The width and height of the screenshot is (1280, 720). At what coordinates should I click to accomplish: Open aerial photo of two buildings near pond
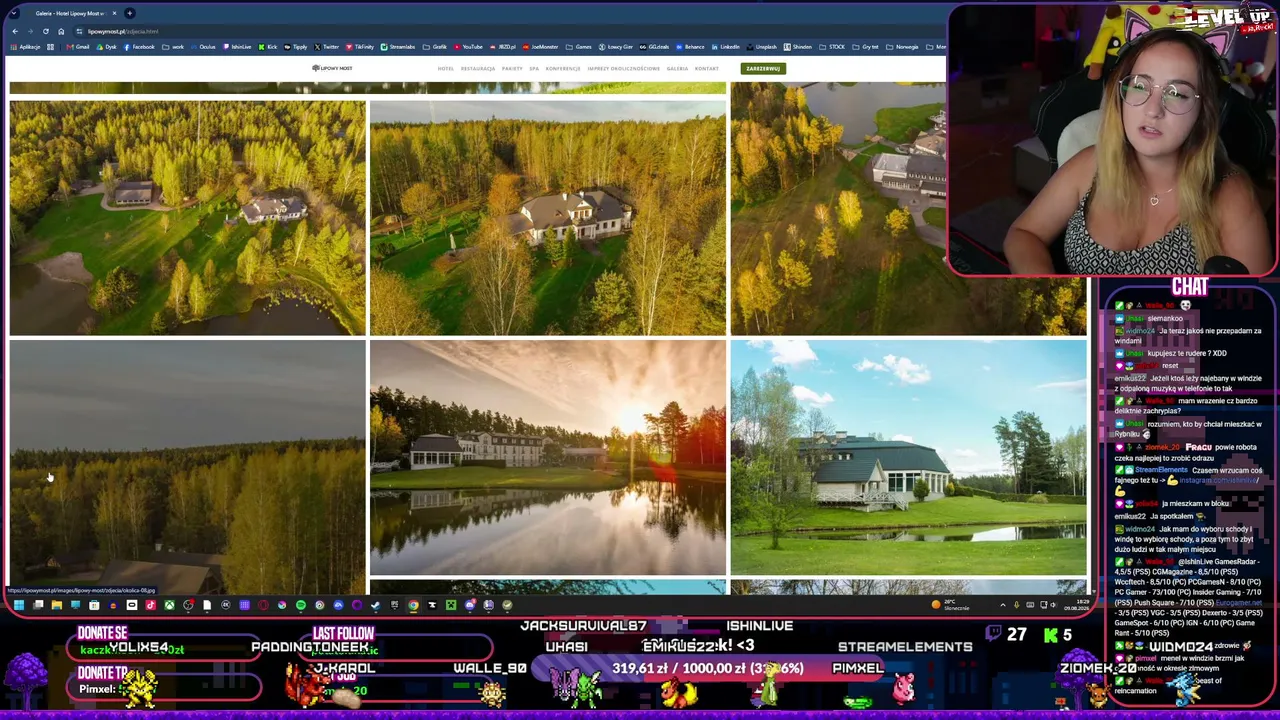pos(188,218)
